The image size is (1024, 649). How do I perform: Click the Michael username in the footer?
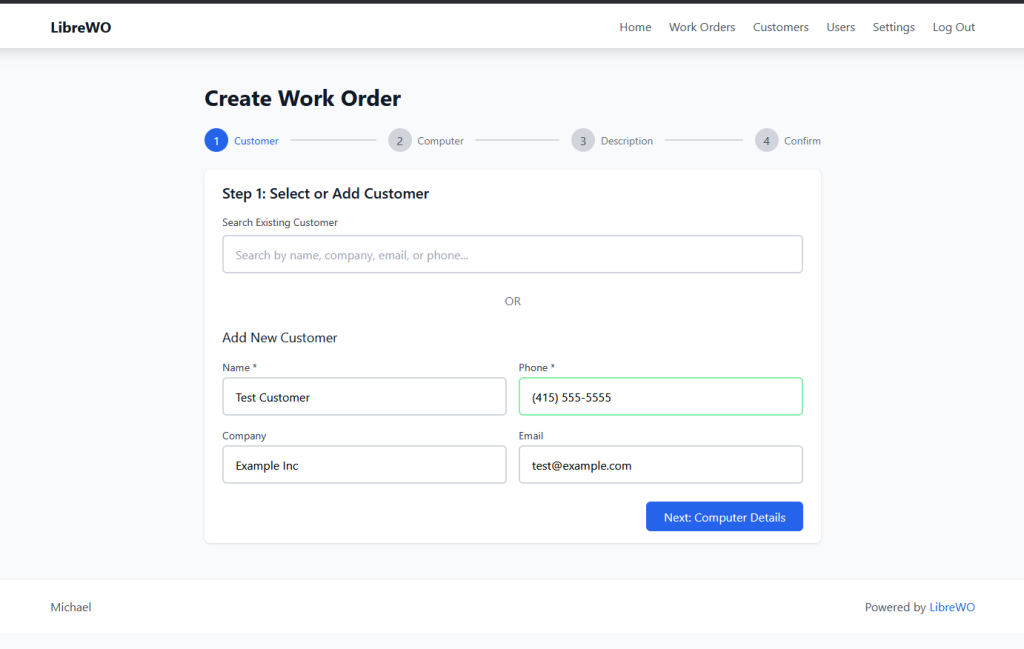(71, 607)
